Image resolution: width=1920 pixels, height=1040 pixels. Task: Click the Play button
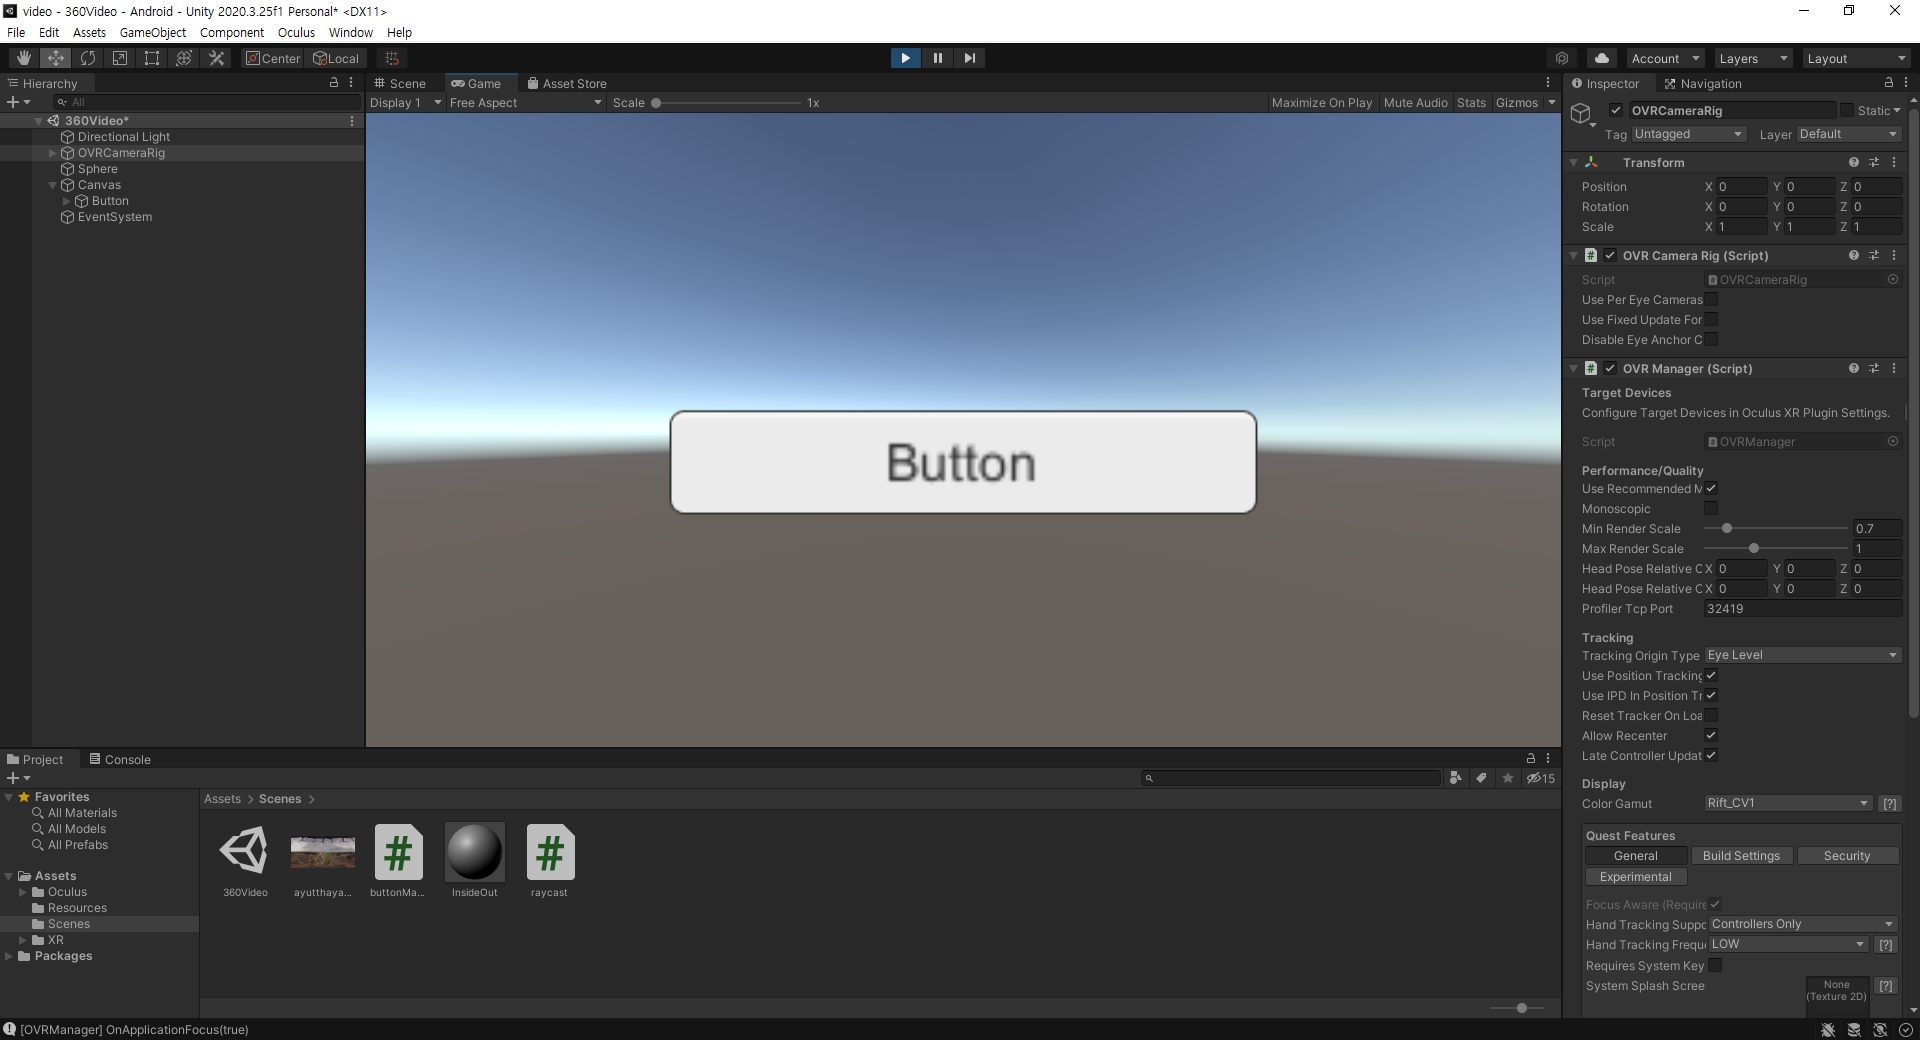click(x=905, y=58)
